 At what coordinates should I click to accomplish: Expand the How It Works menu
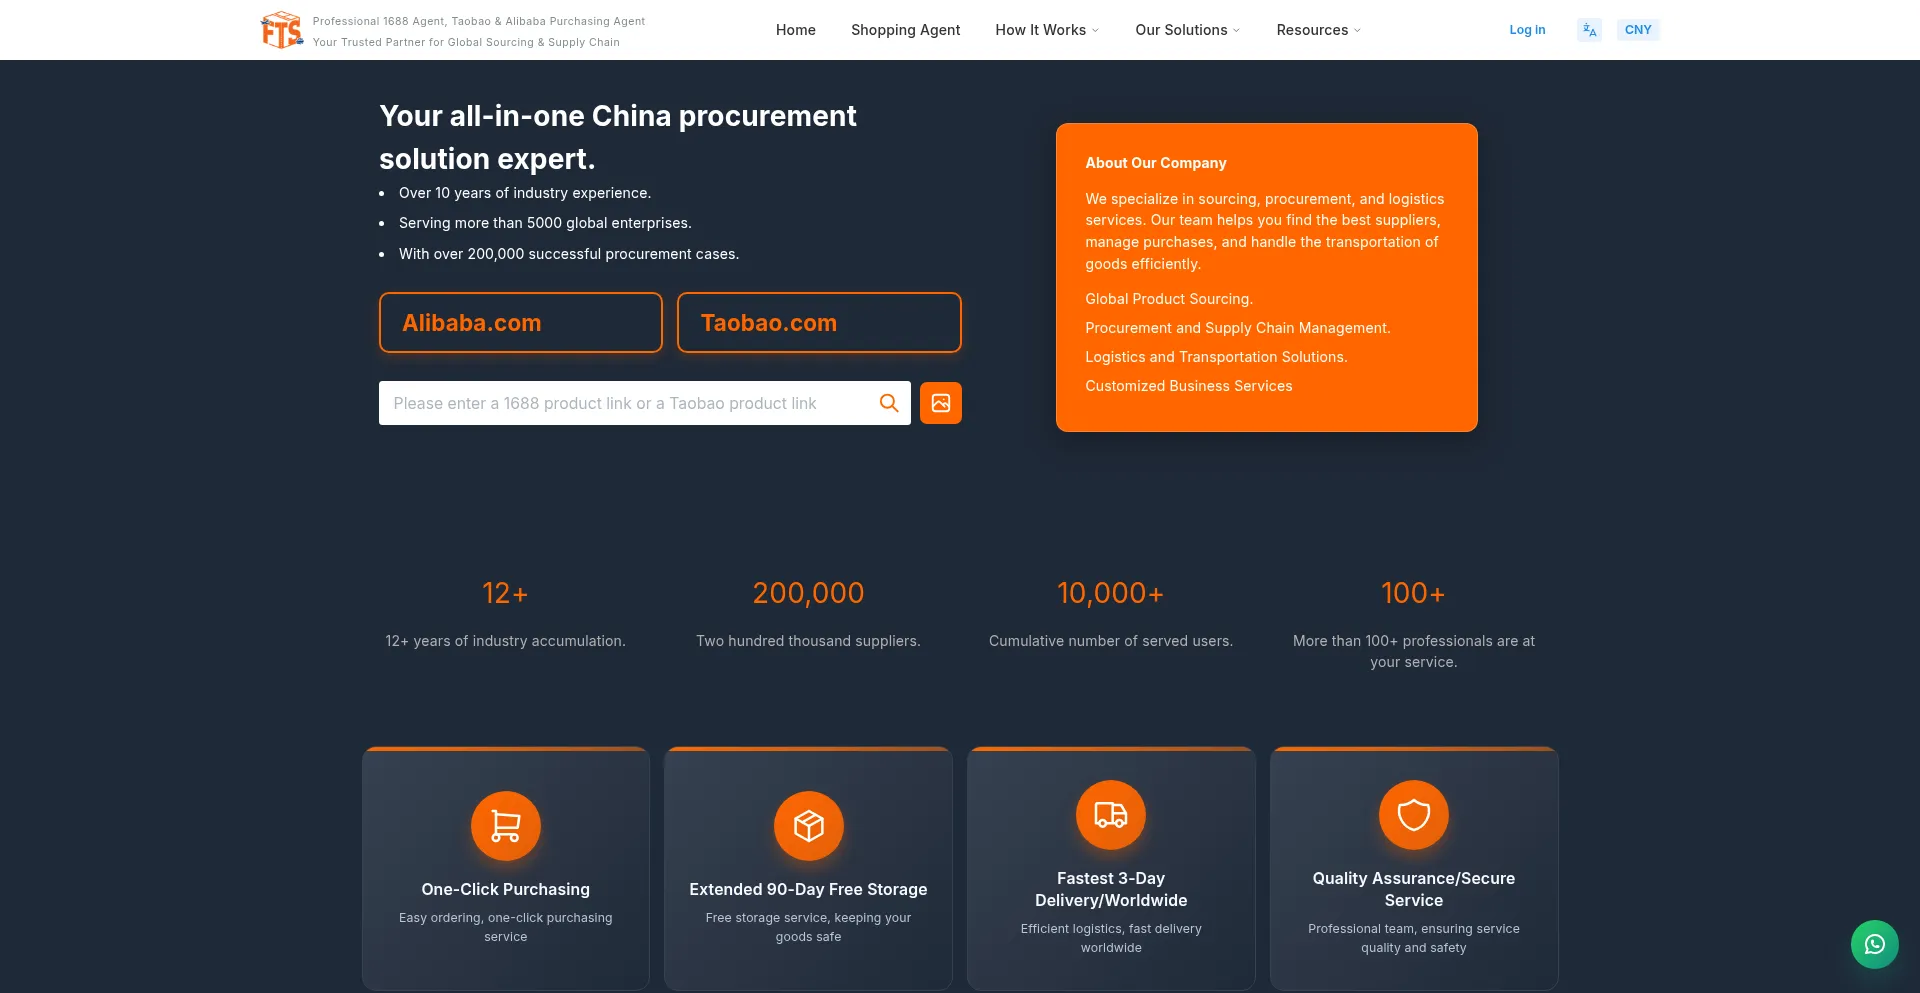pyautogui.click(x=1047, y=30)
